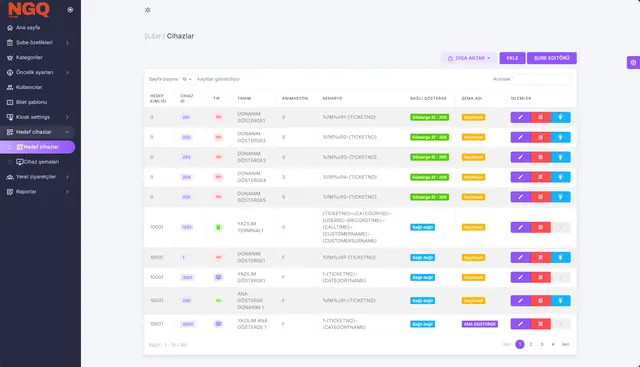Image resolution: width=640 pixels, height=367 pixels.
Task: Sort by SENARYO column header
Action: click(332, 98)
